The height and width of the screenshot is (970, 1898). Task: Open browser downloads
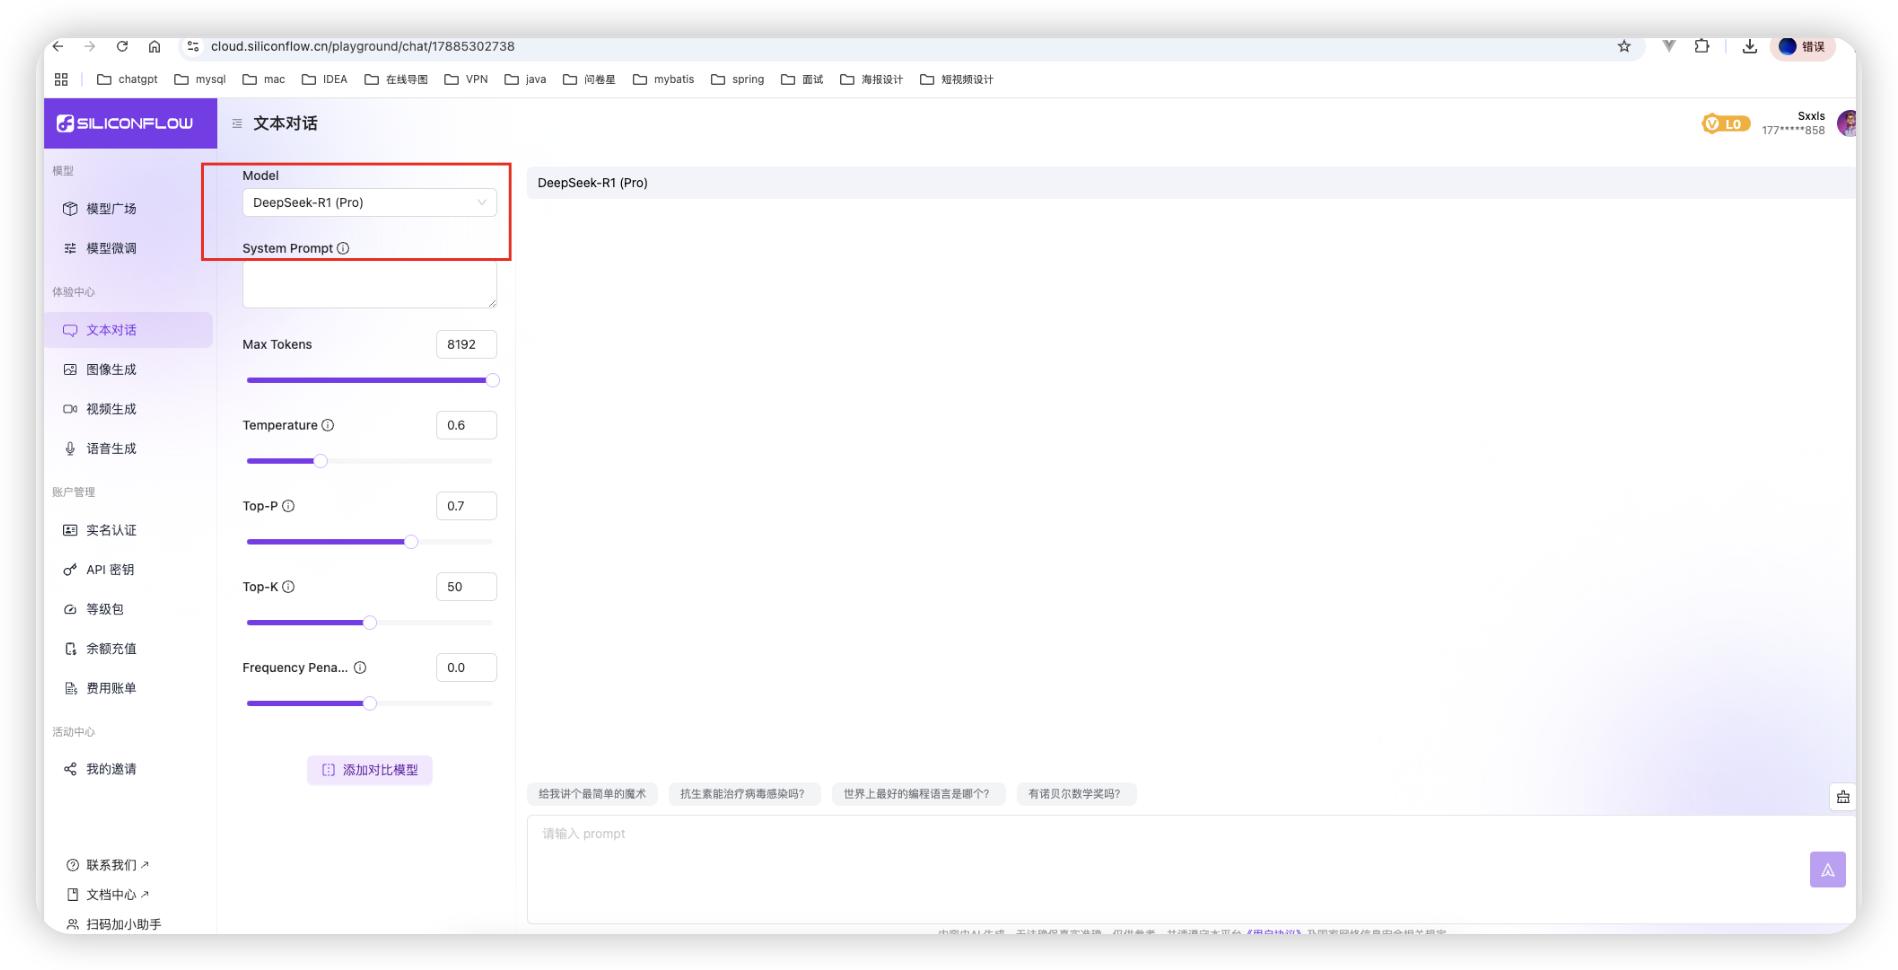[1749, 46]
